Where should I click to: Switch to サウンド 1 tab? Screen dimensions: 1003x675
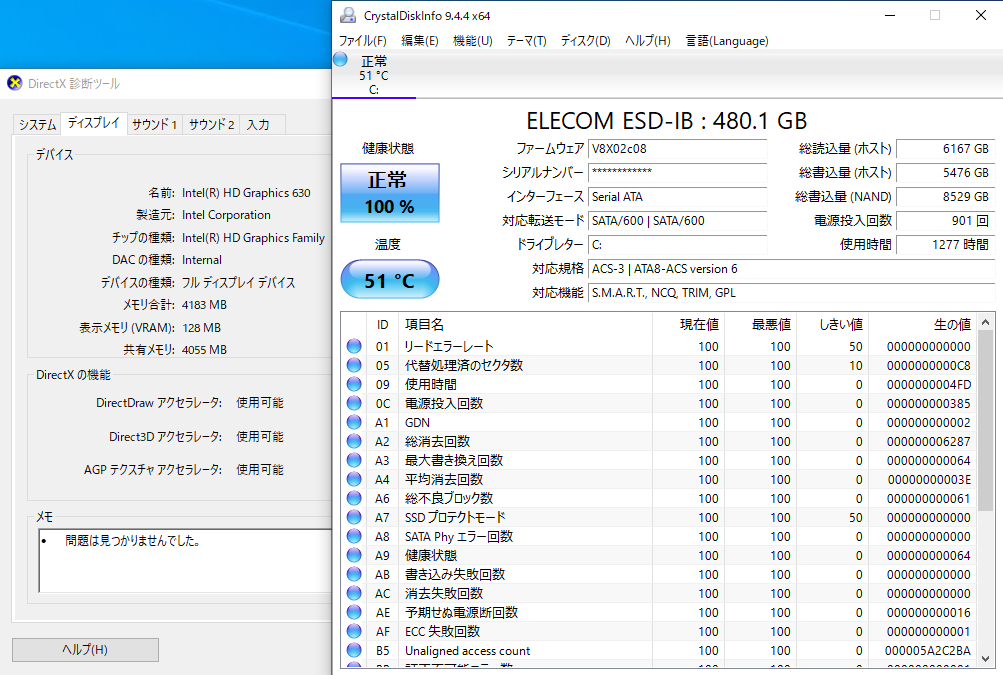(x=154, y=125)
